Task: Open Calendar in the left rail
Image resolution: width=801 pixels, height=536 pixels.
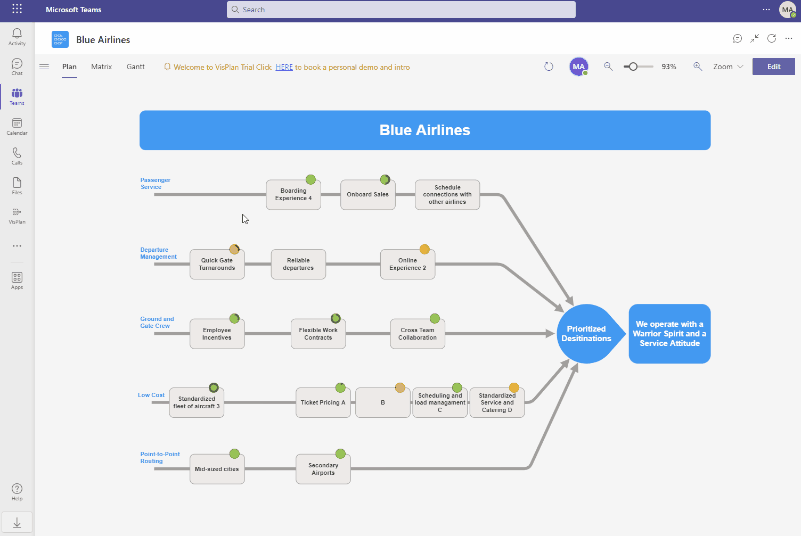Action: (17, 126)
